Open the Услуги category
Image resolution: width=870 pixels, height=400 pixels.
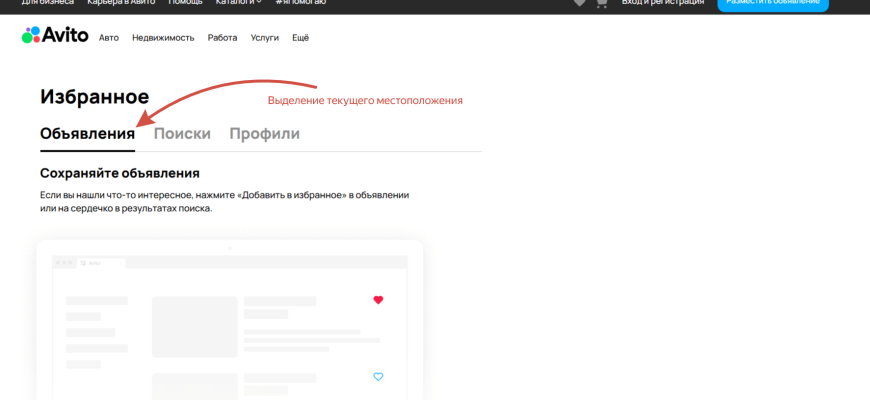coord(265,38)
